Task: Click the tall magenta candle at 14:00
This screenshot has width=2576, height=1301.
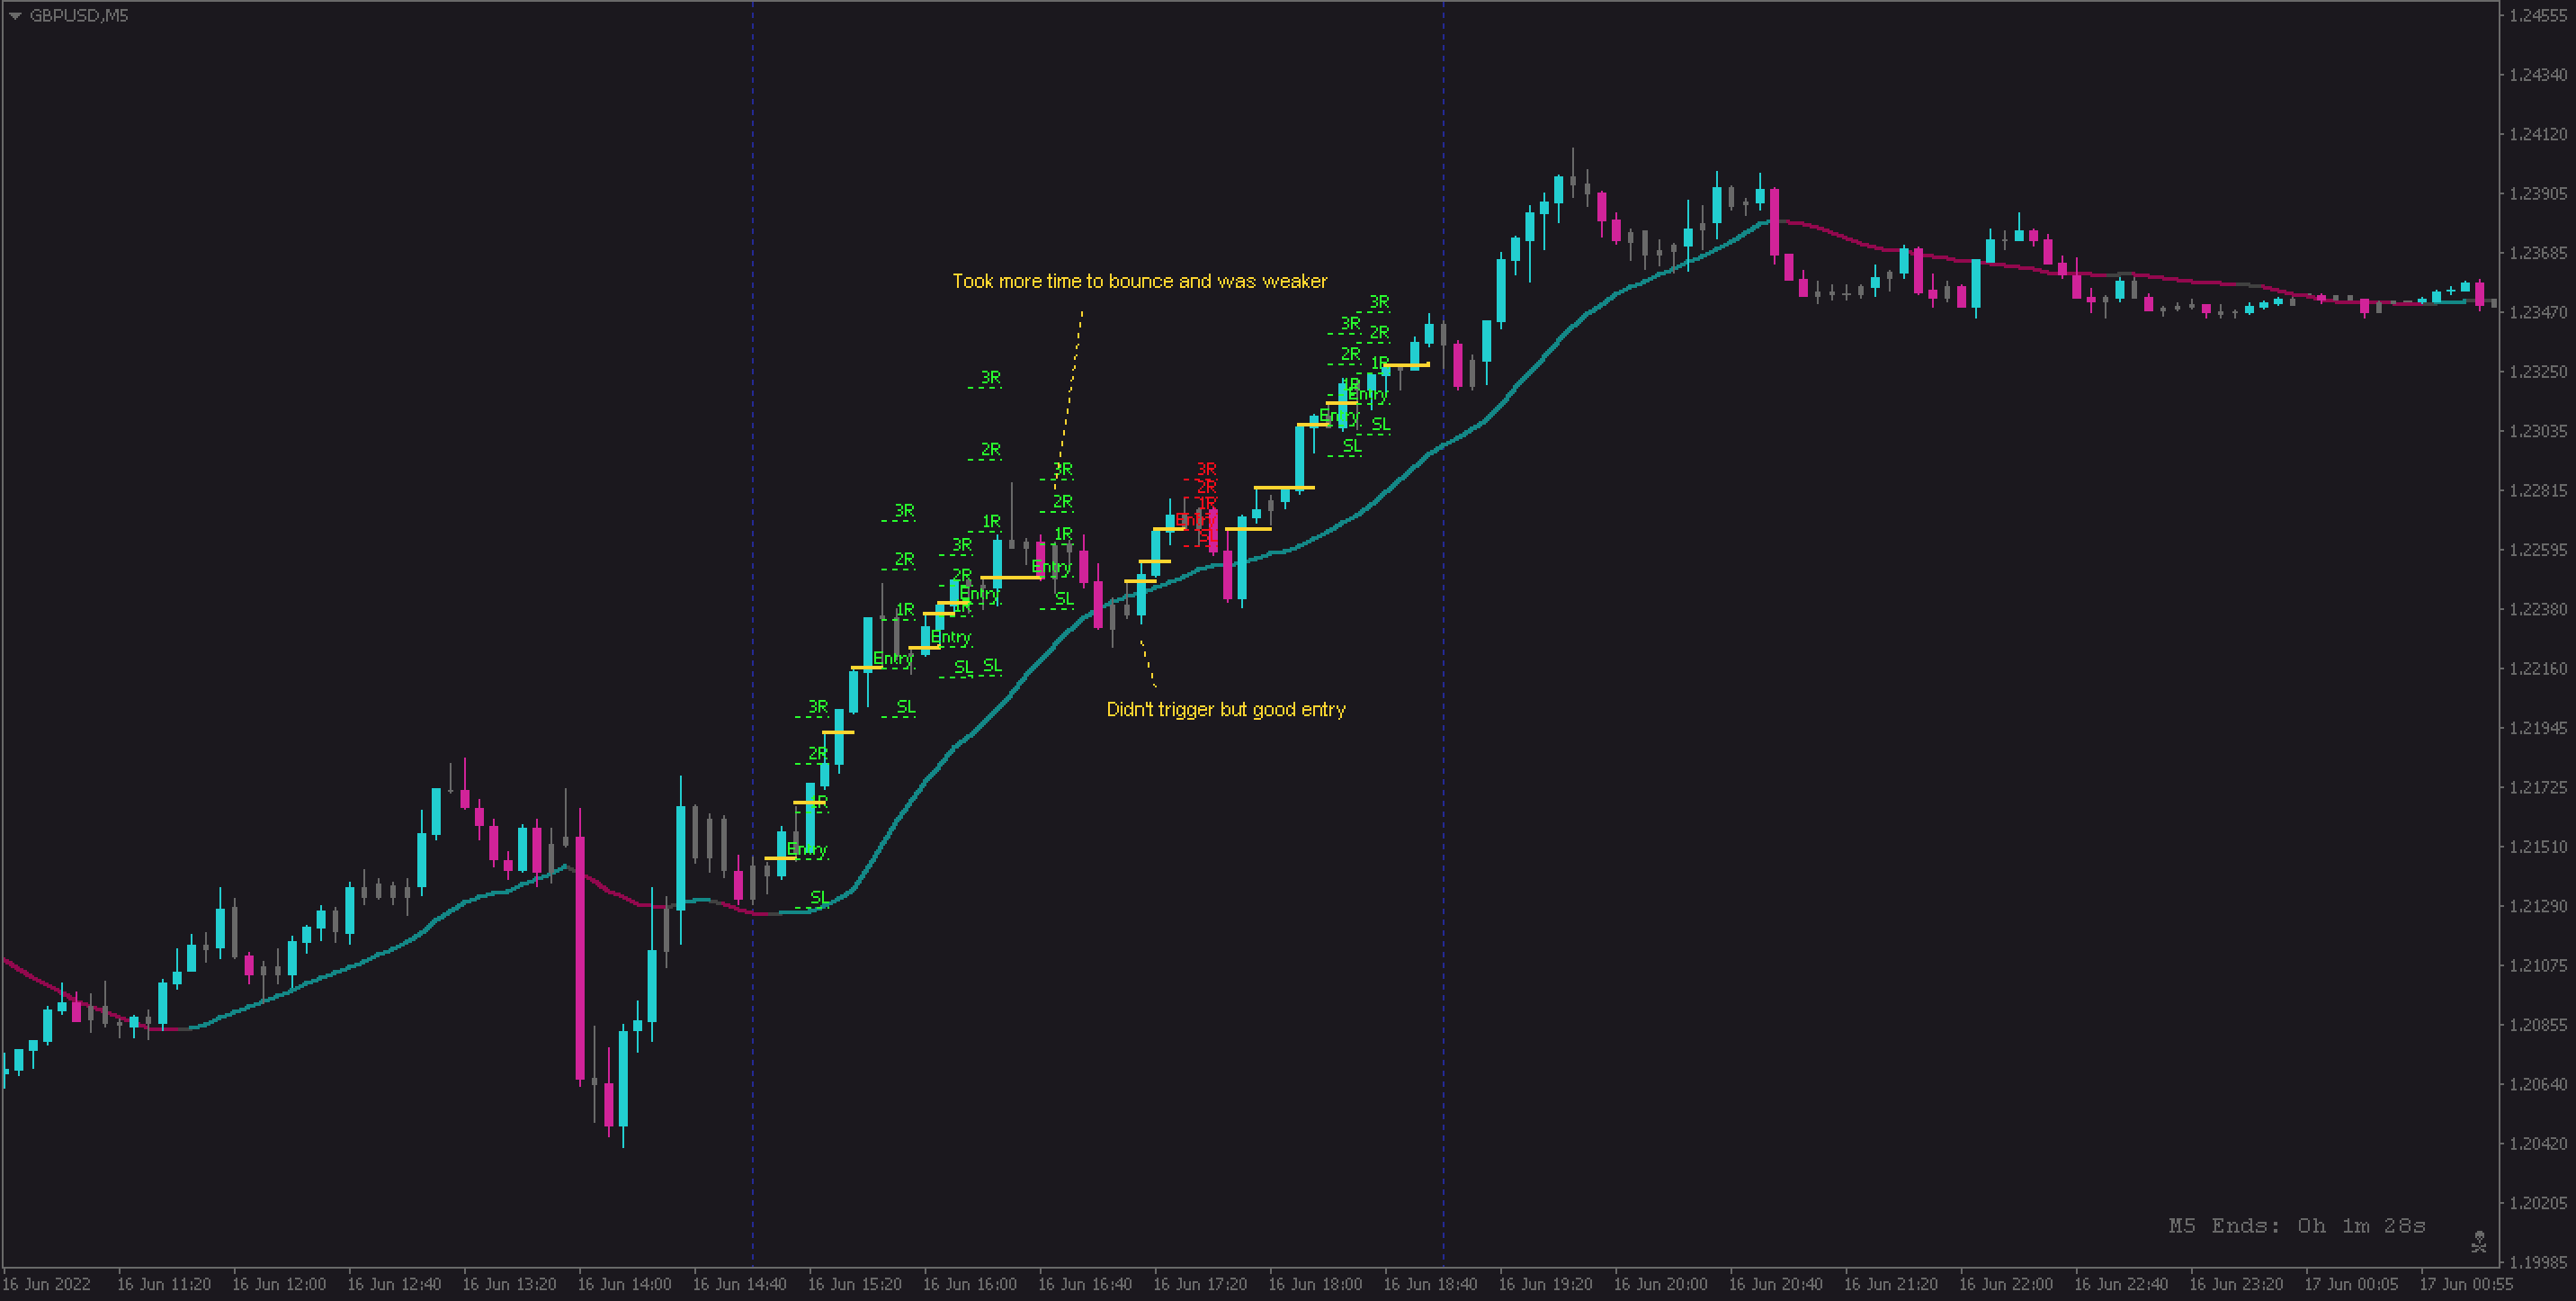Action: click(x=580, y=958)
